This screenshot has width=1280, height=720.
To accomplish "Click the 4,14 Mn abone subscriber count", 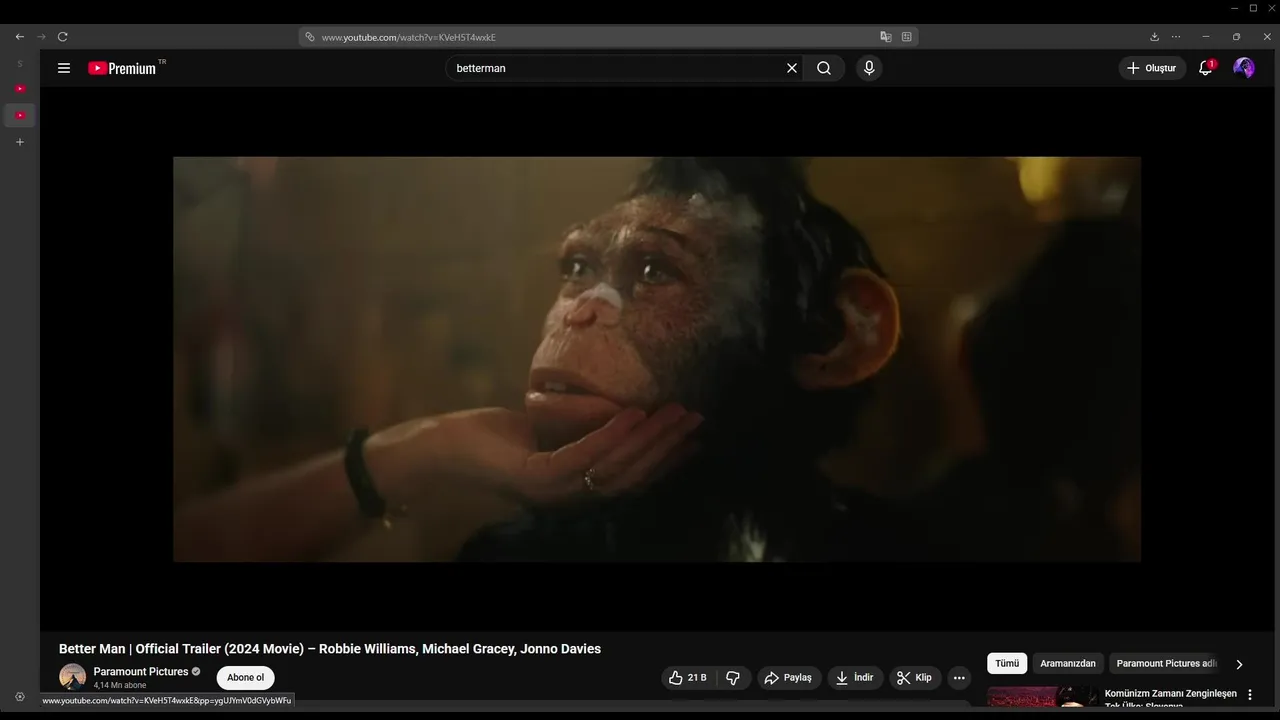I will 120,686.
